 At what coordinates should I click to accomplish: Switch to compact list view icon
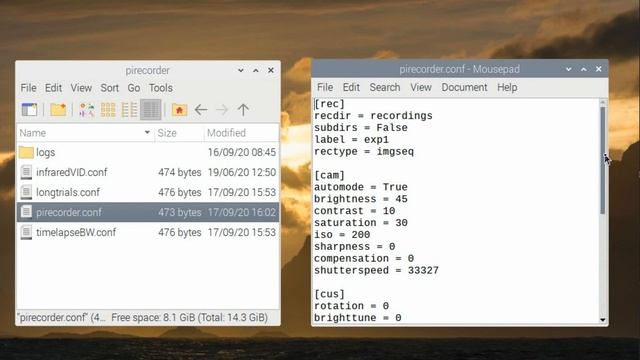point(129,110)
